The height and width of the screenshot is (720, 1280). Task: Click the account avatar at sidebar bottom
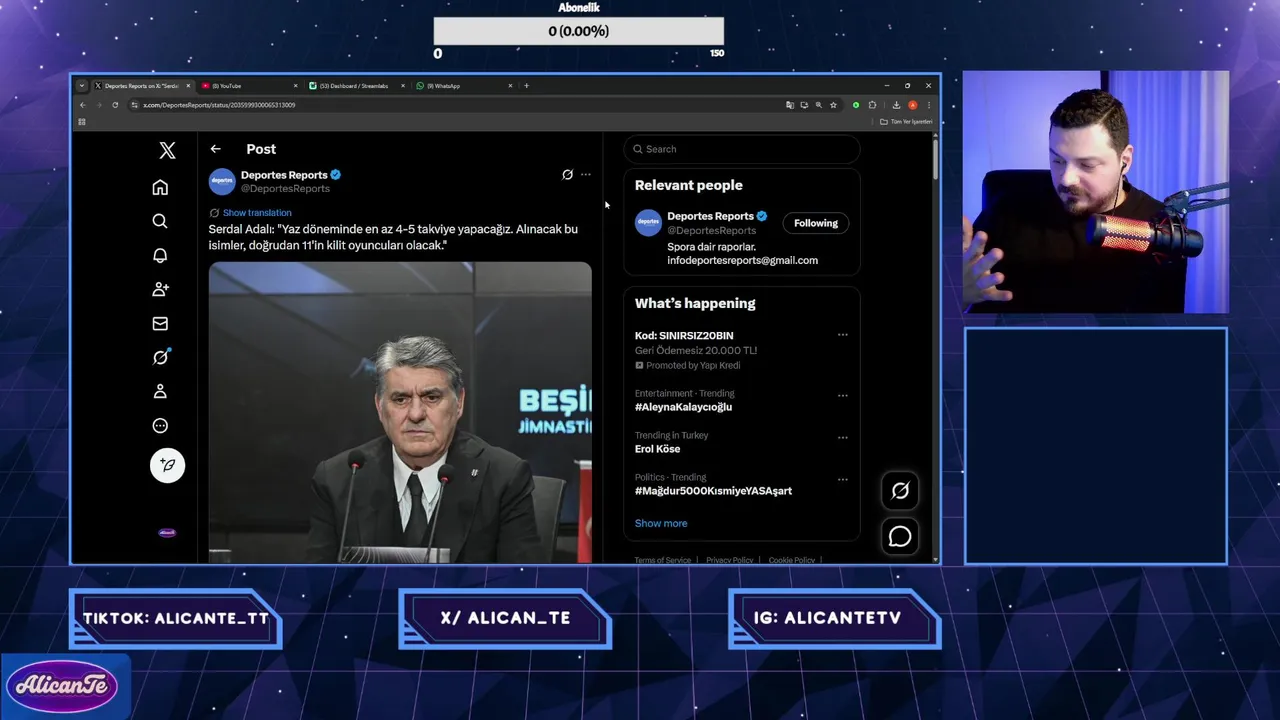click(x=167, y=533)
